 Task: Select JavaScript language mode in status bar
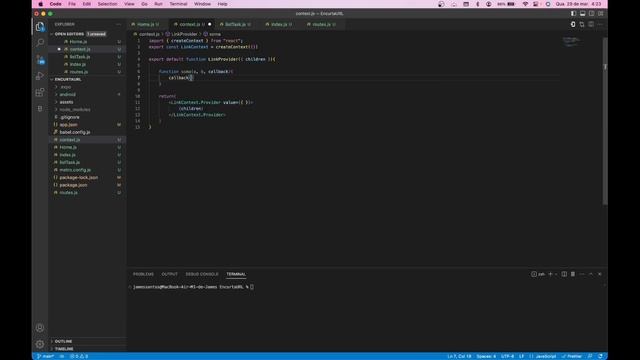point(546,356)
